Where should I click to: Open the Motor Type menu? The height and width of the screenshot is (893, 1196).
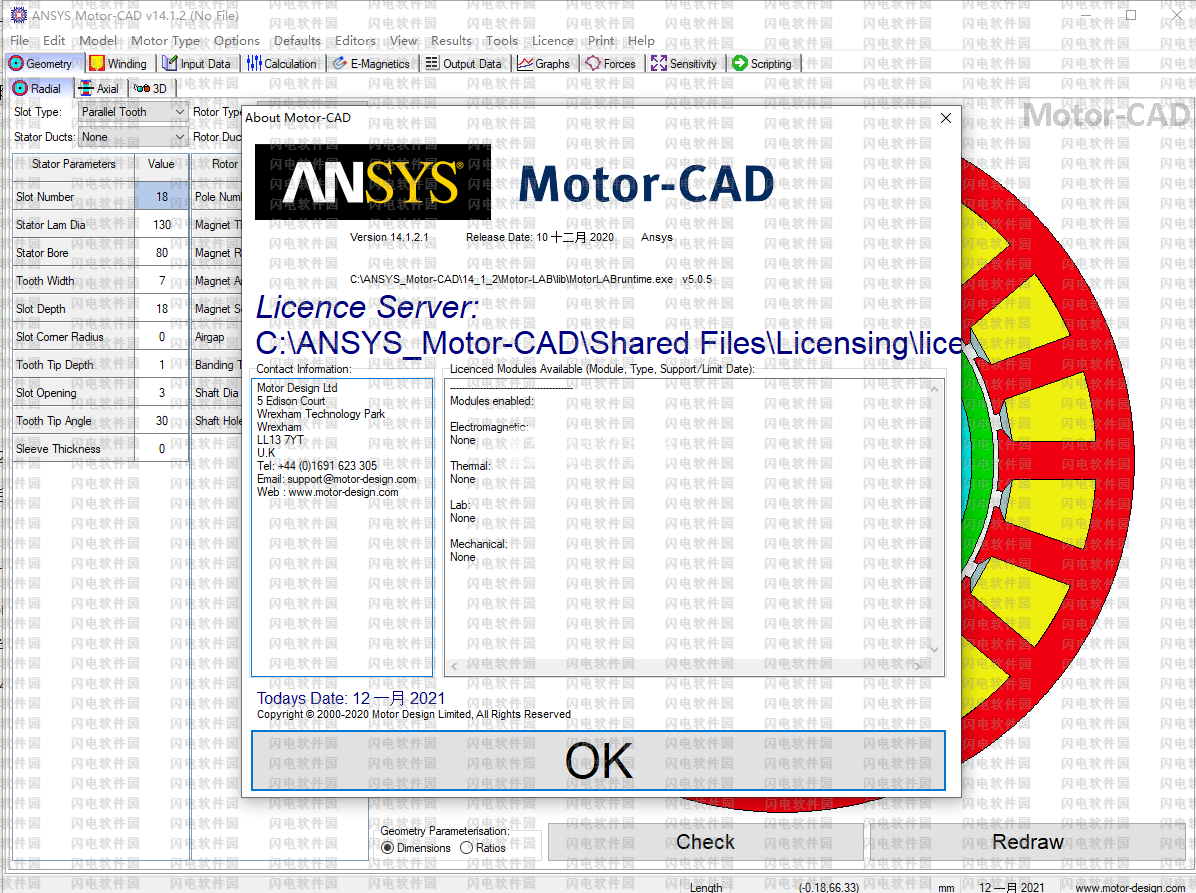pos(166,40)
